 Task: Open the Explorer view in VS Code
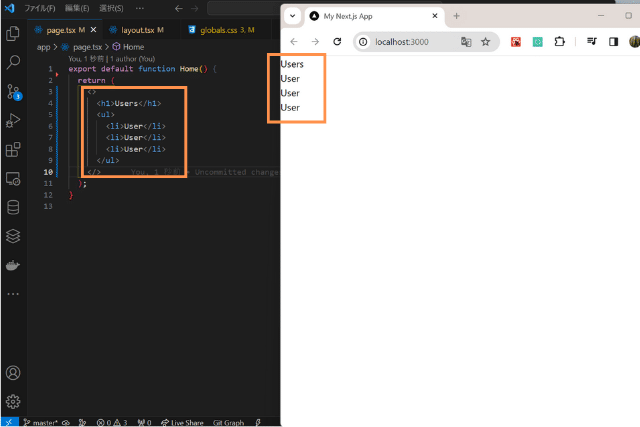click(x=13, y=33)
